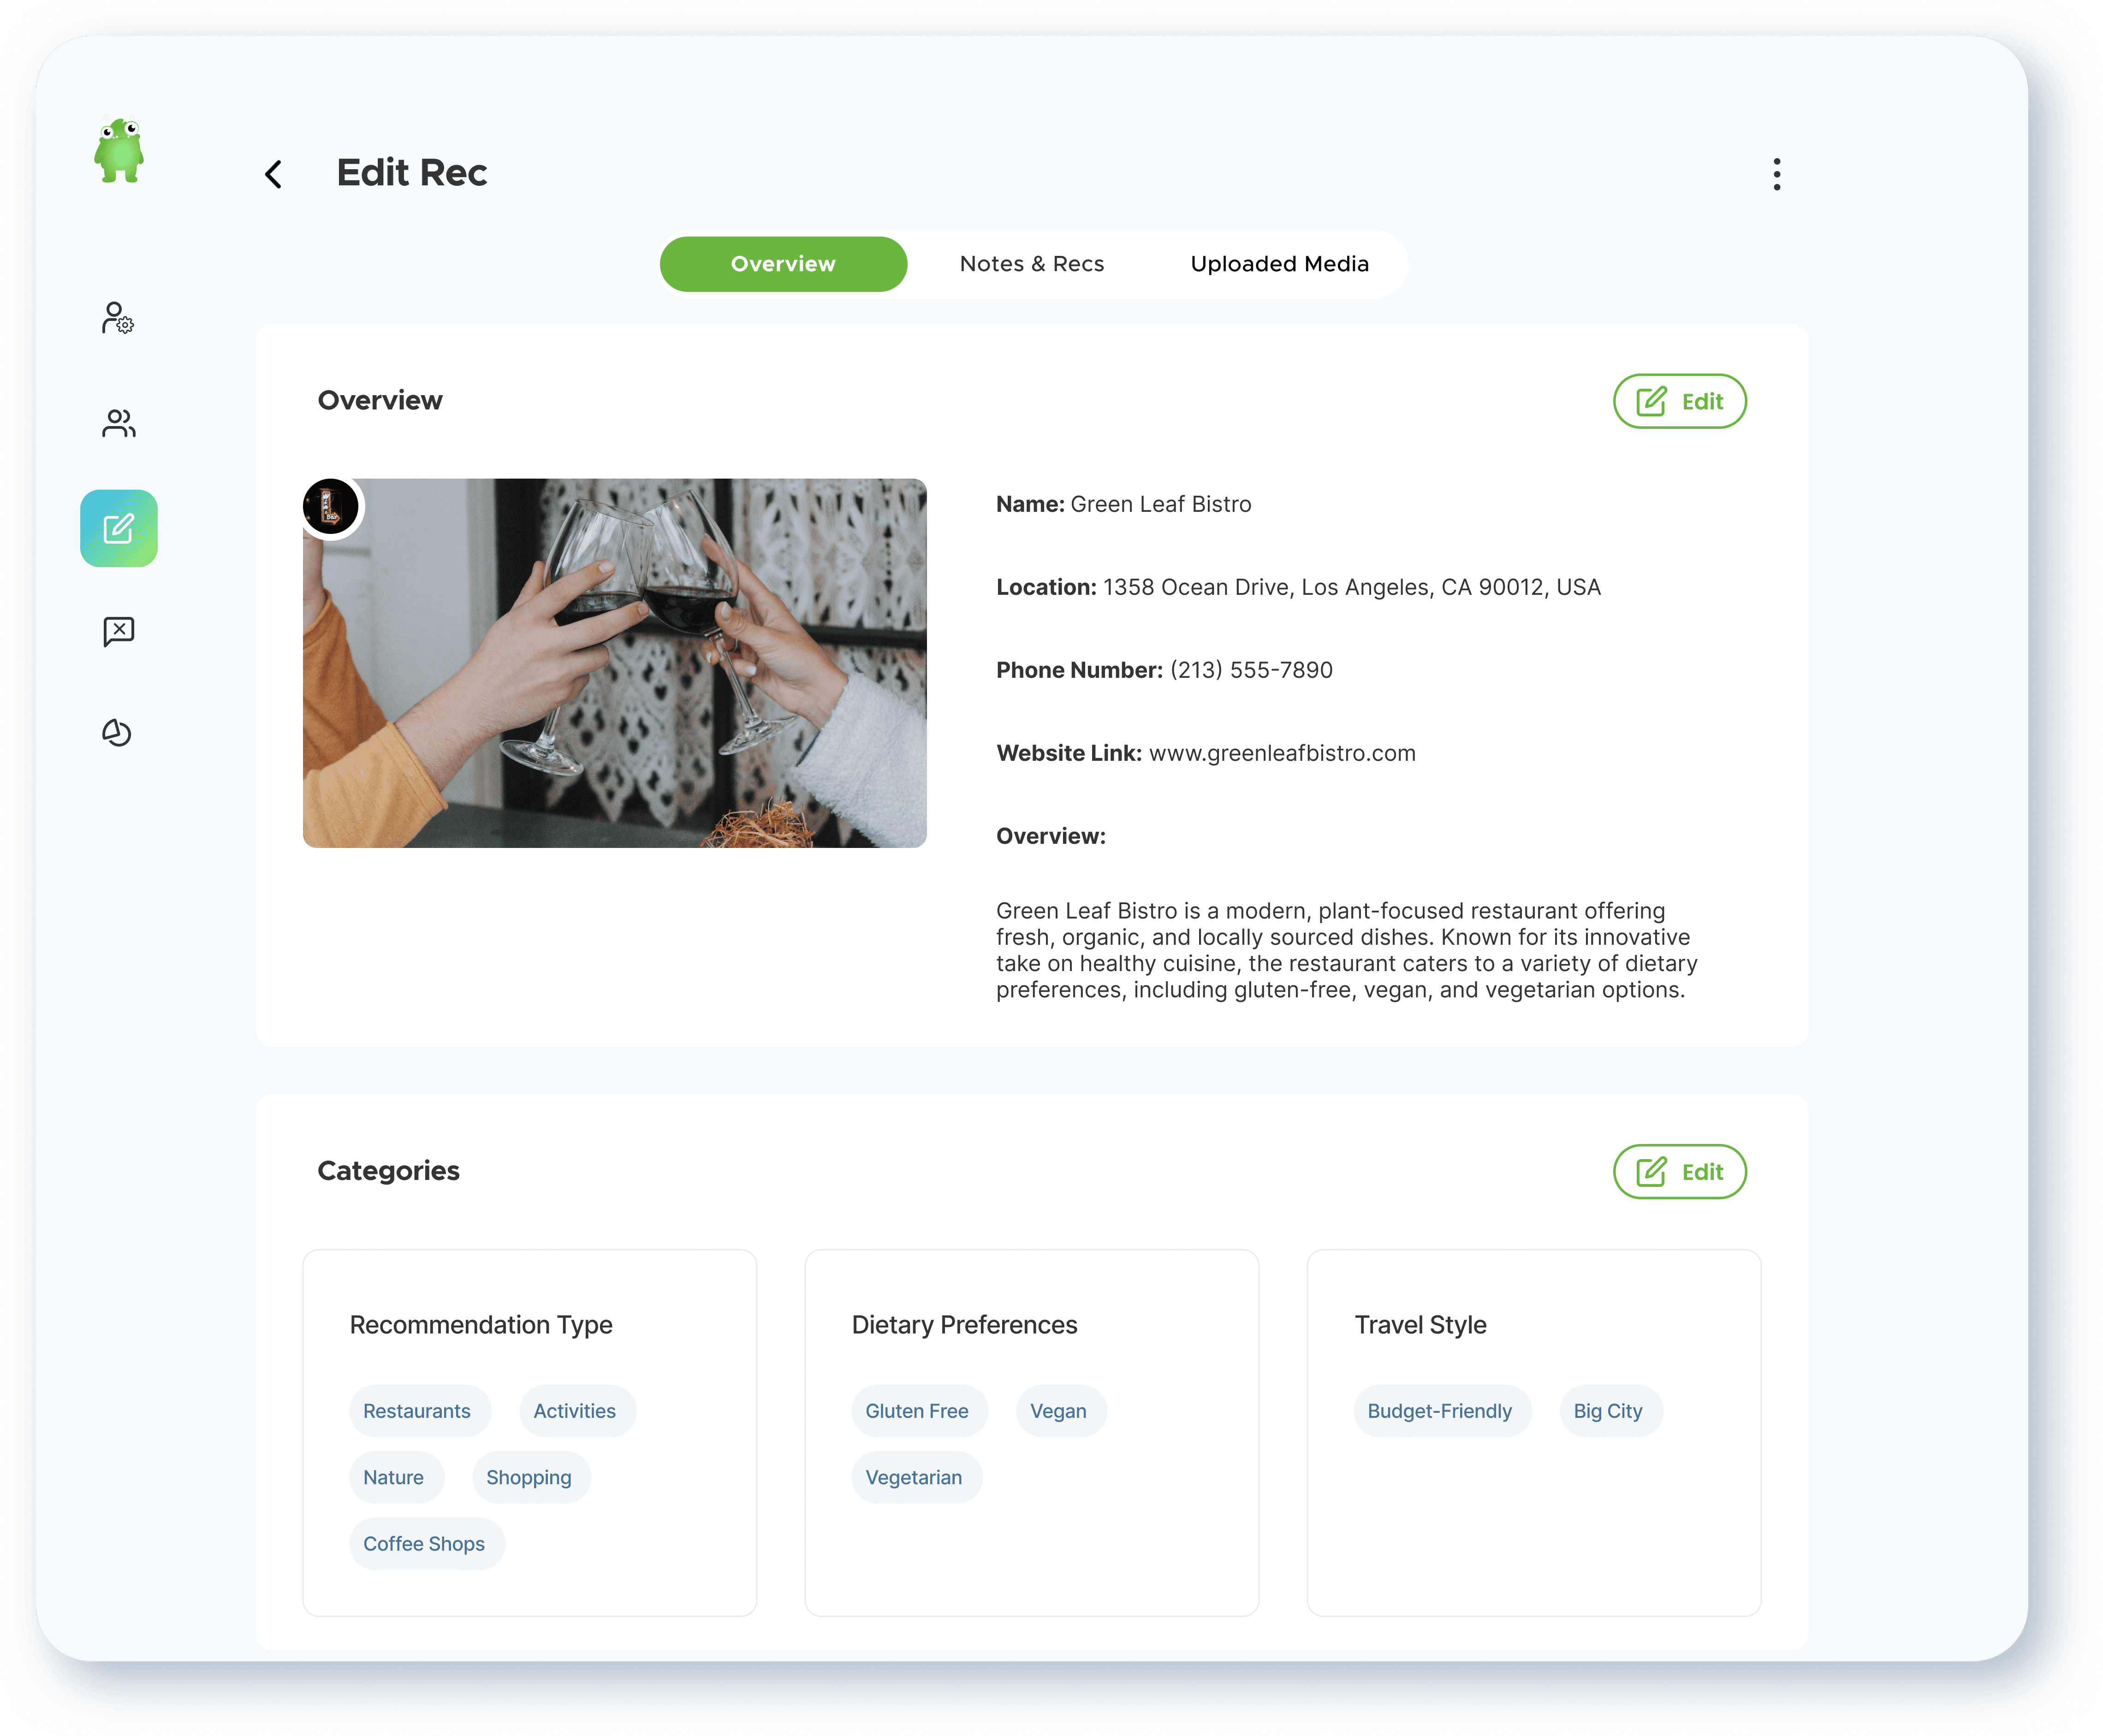Open the www.greenleafbistro.com website link
Screen dimensions: 2103x1736
point(1281,753)
